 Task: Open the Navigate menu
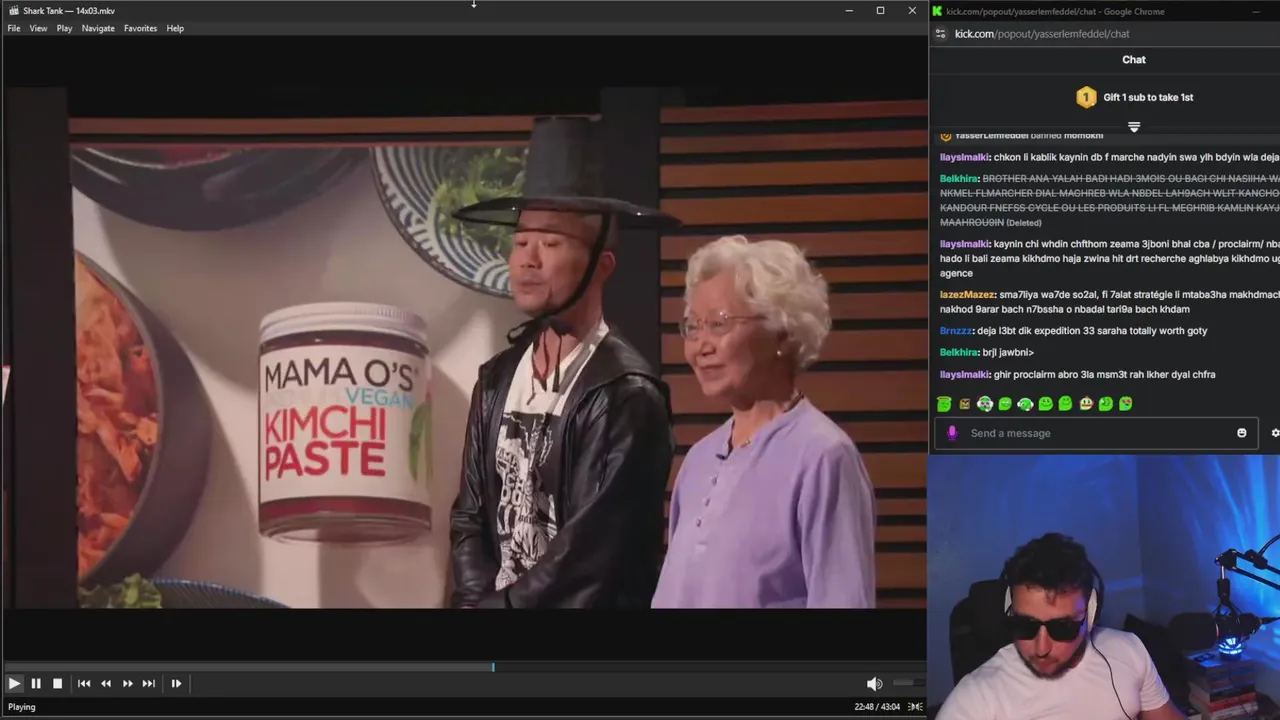point(98,28)
